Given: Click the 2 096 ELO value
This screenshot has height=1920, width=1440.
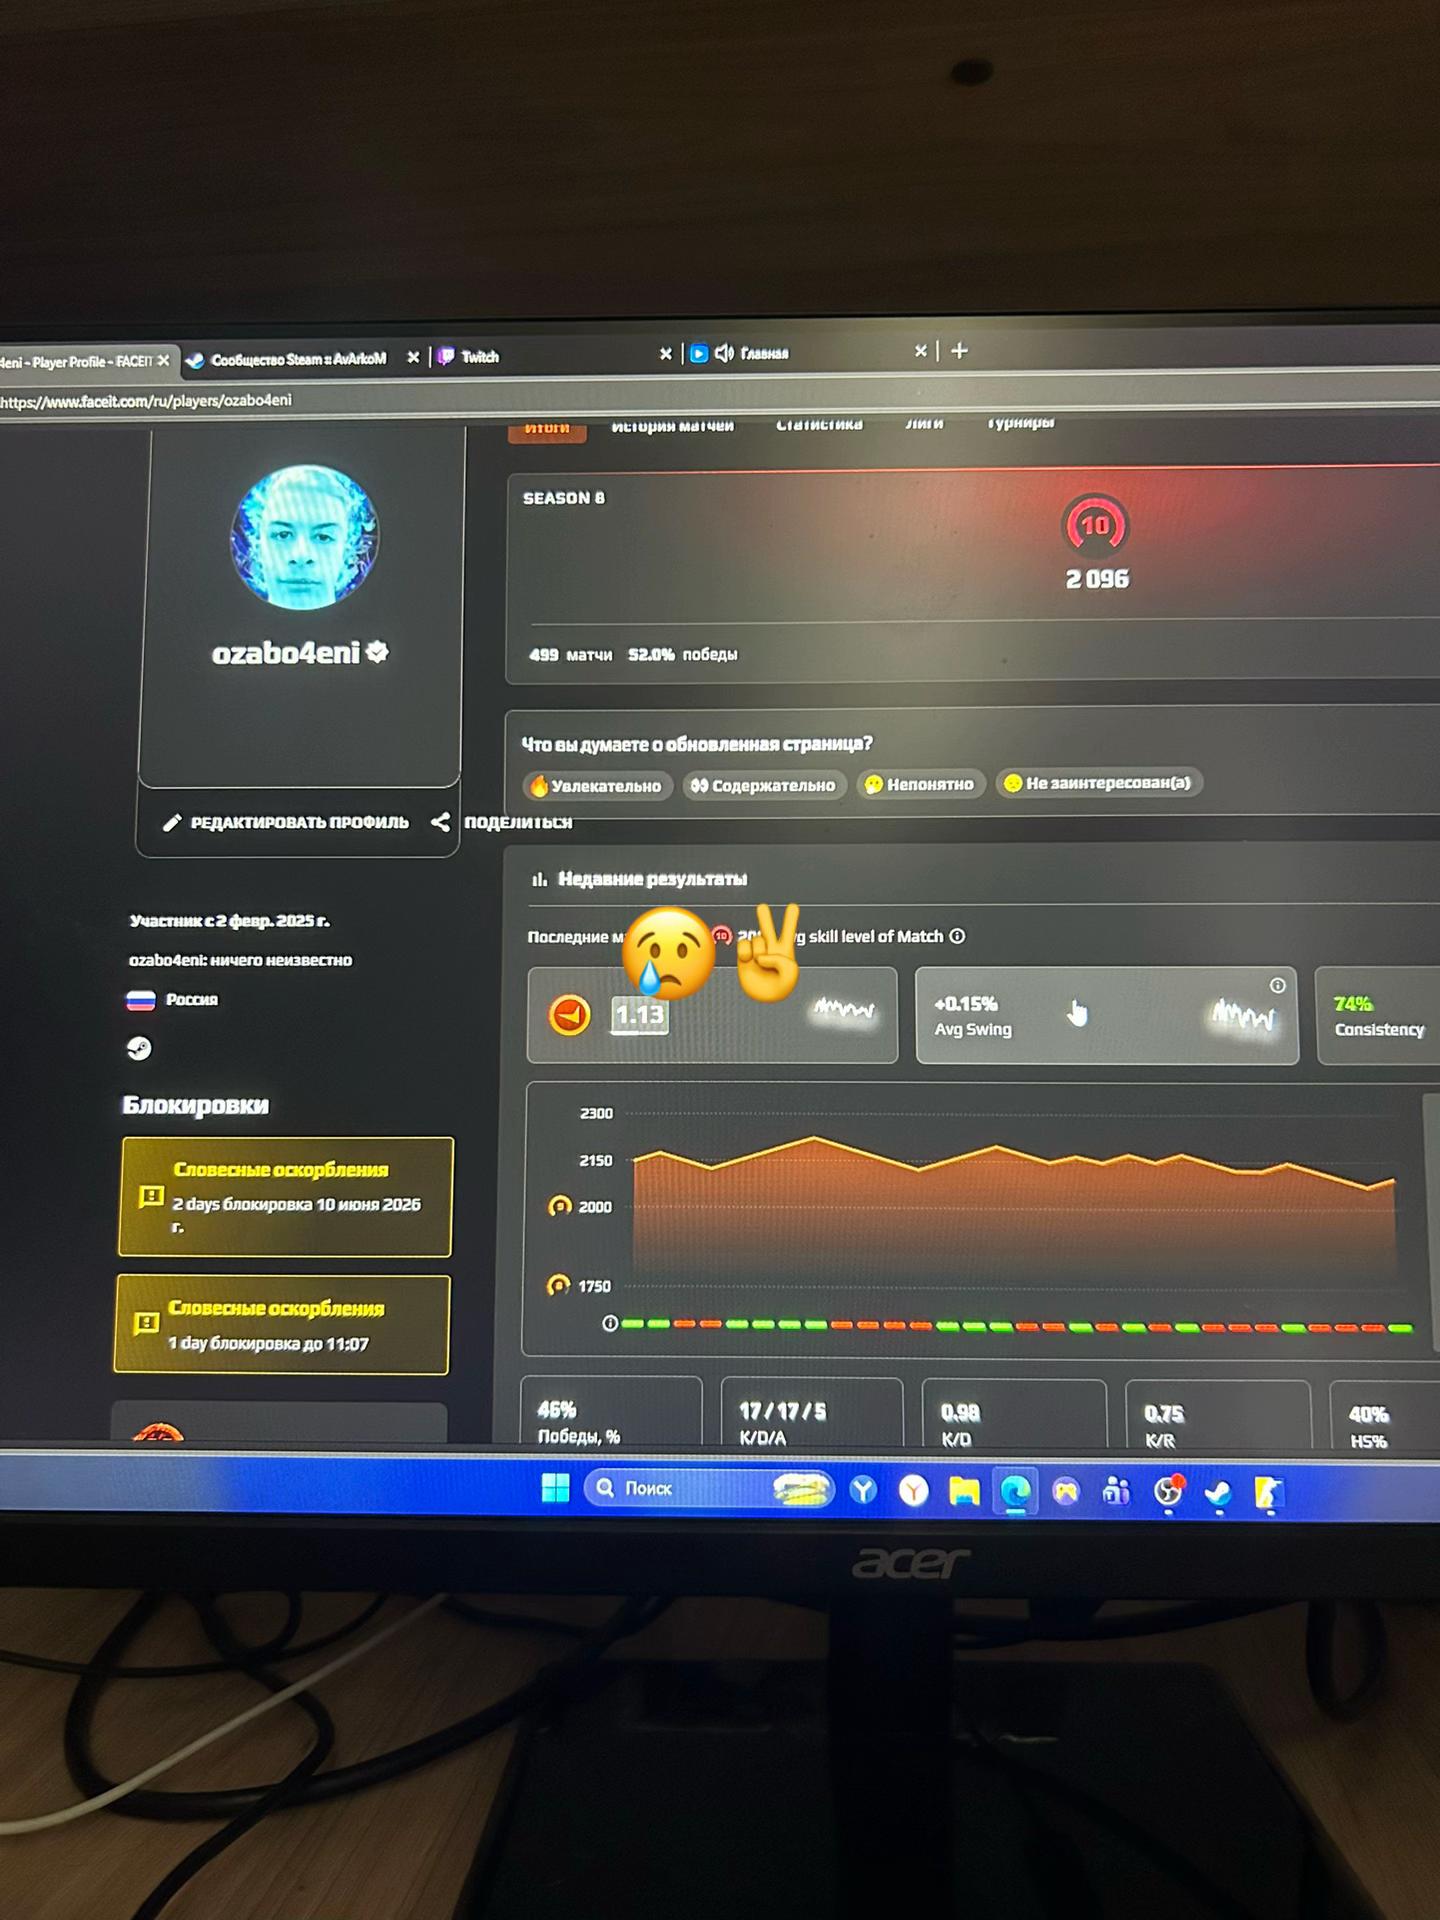Looking at the screenshot, I should coord(1097,579).
